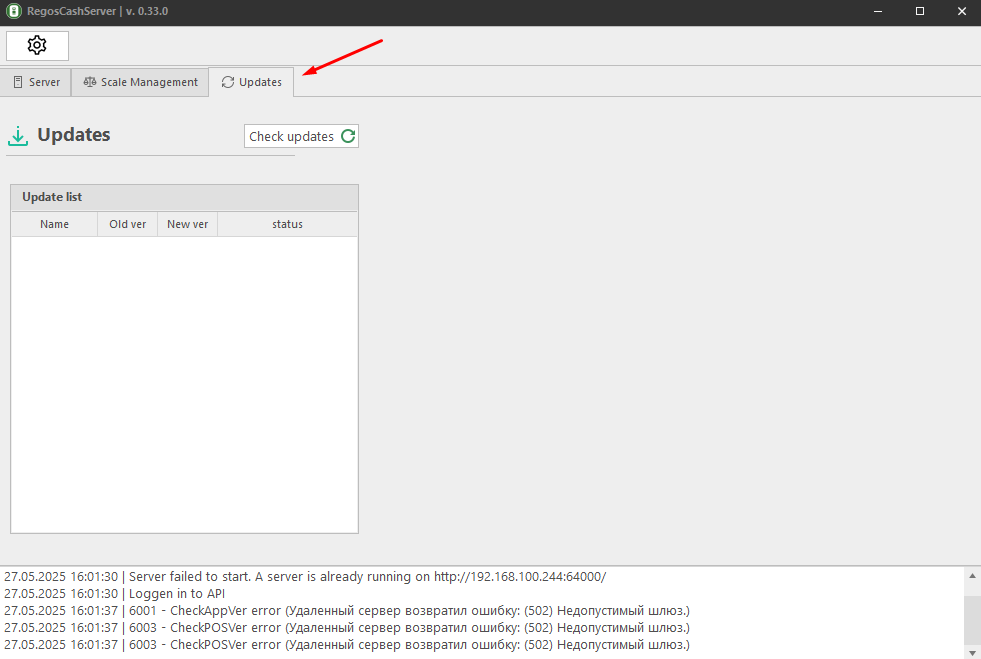Image resolution: width=981 pixels, height=659 pixels.
Task: Click inside the empty update list area
Action: coord(184,384)
